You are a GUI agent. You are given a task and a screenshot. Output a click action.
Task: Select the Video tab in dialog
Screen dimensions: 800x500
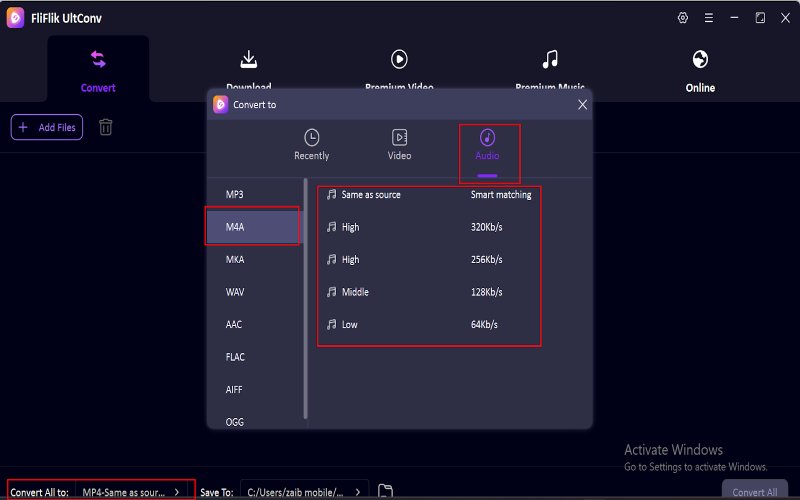tap(399, 145)
